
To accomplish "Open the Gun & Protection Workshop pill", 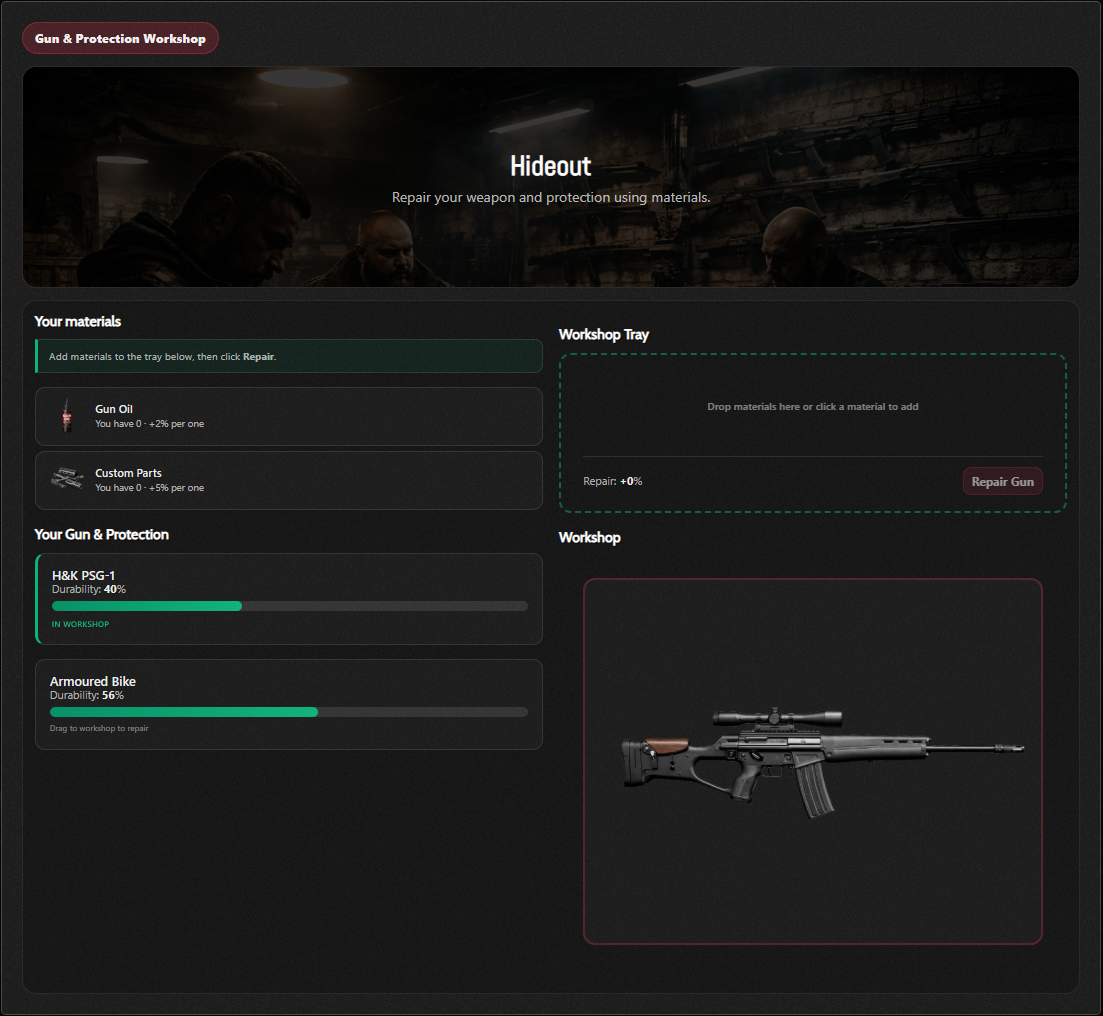I will (120, 39).
